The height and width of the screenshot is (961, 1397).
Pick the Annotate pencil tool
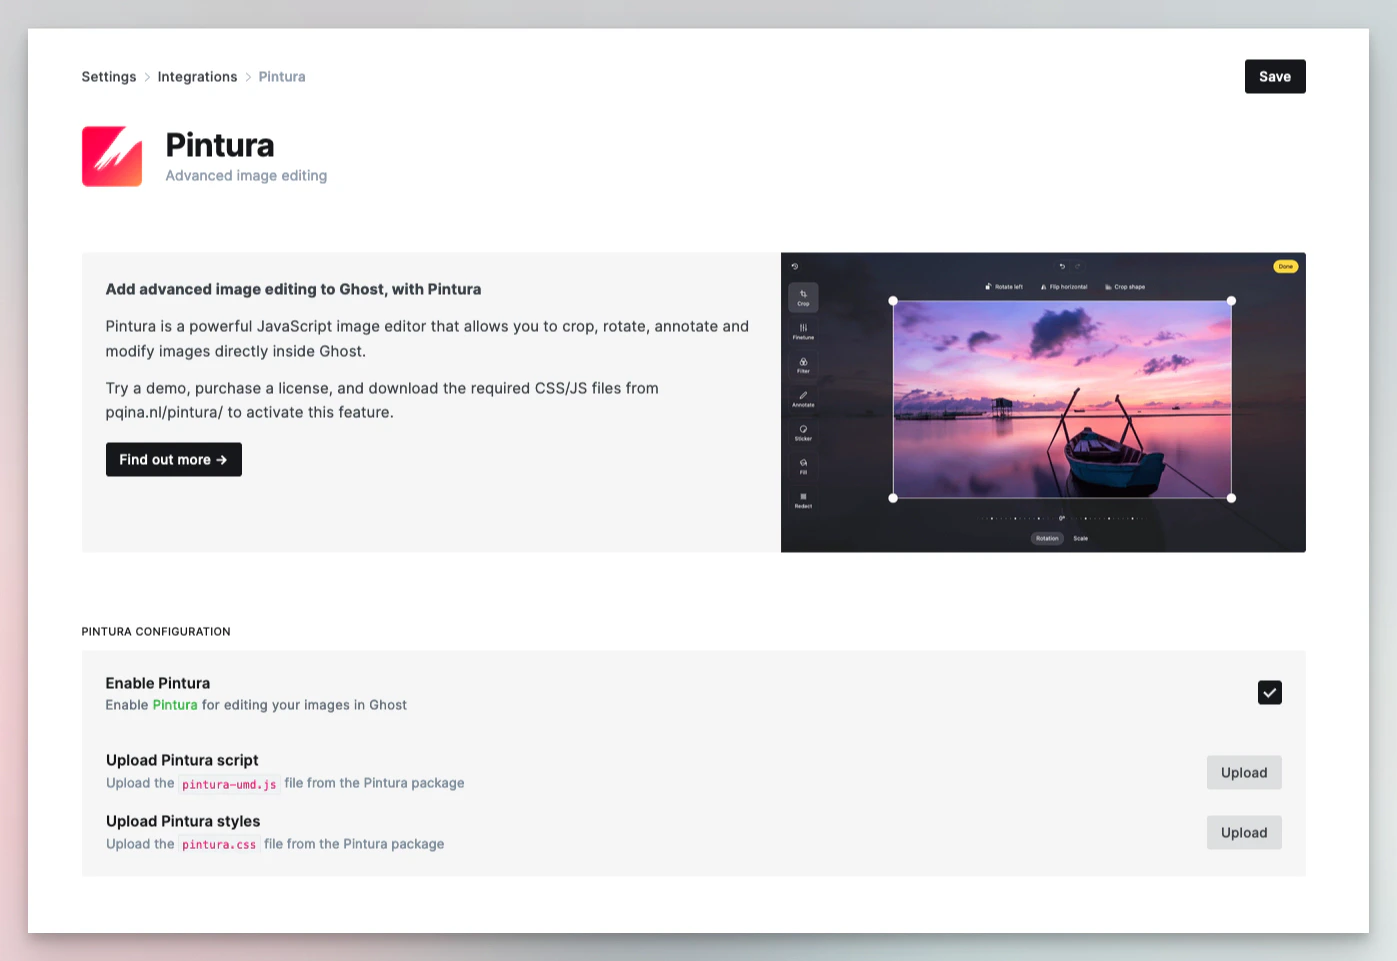(803, 399)
